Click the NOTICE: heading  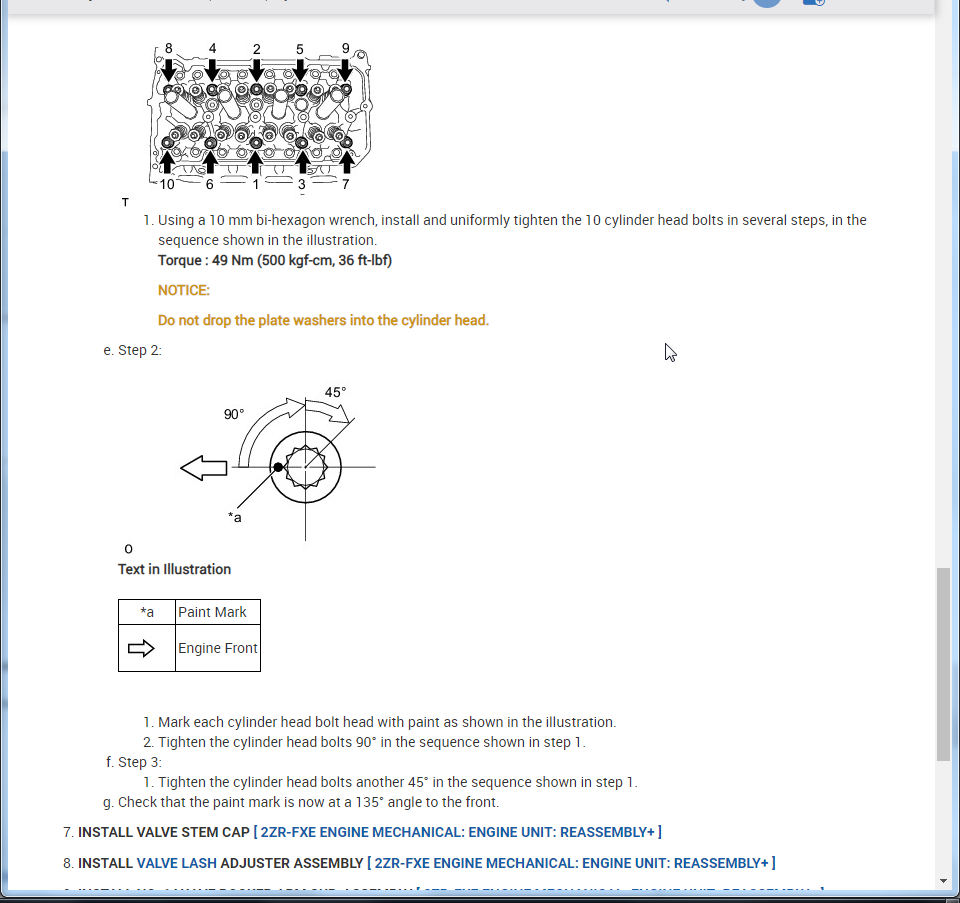184,290
